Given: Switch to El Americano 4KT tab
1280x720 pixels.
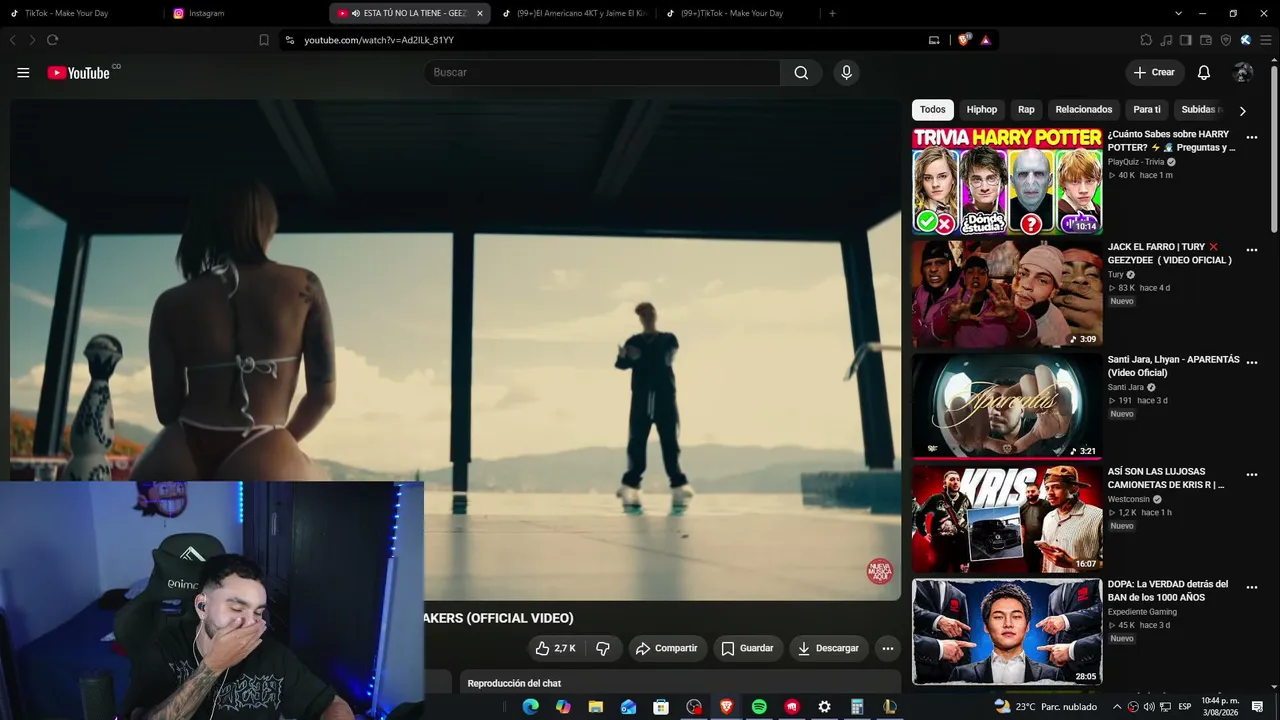Looking at the screenshot, I should (x=574, y=13).
